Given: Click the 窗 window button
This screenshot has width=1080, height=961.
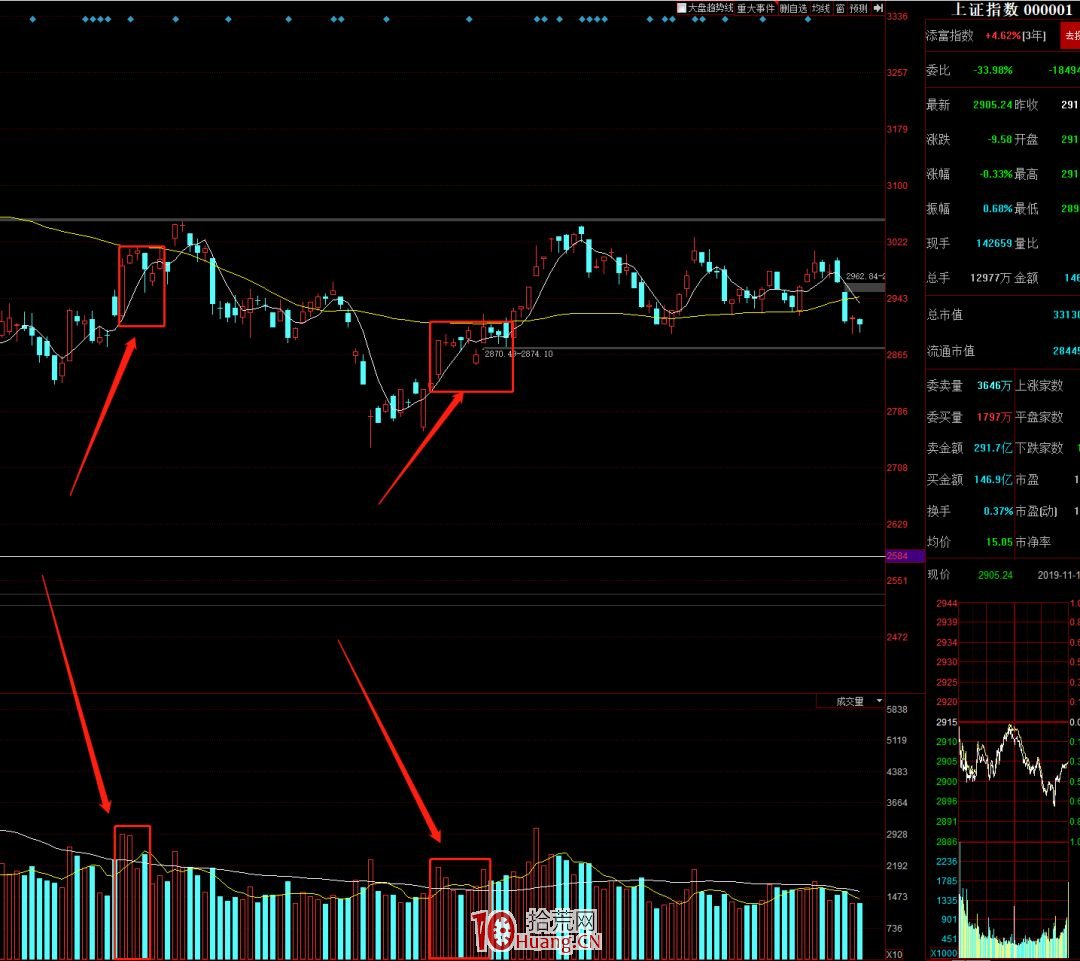Looking at the screenshot, I should coord(840,8).
